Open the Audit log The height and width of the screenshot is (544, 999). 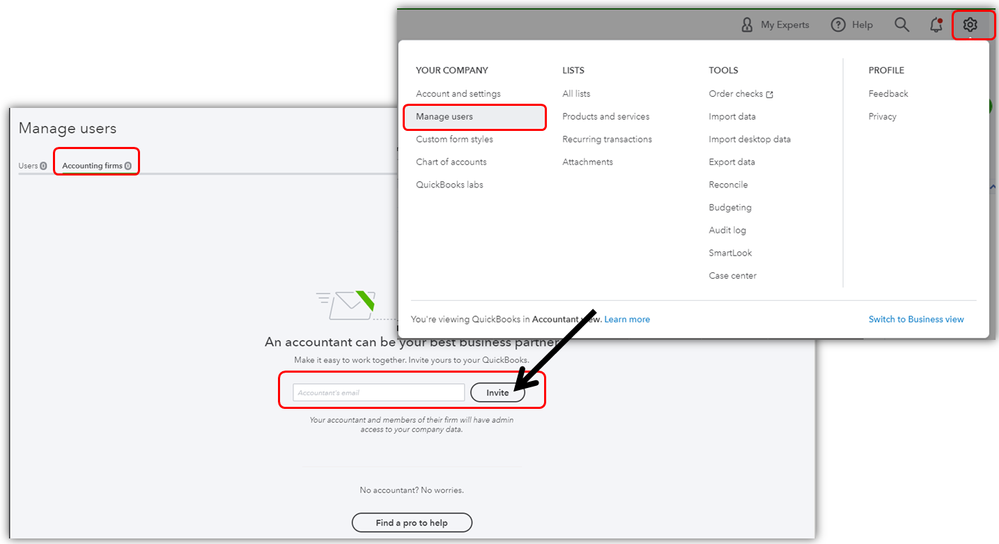(727, 230)
